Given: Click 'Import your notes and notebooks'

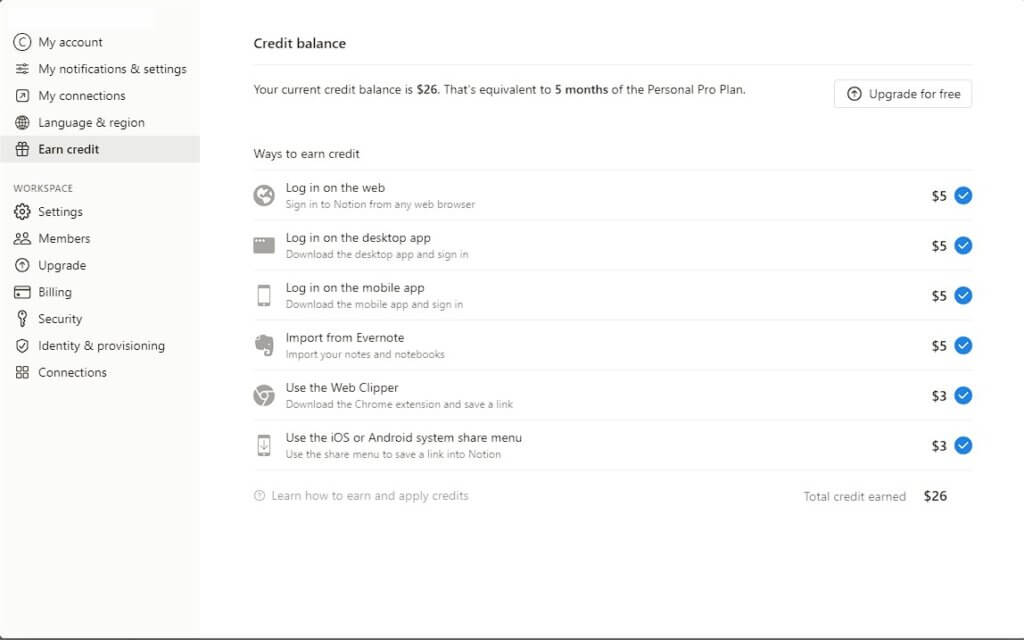Looking at the screenshot, I should (x=365, y=354).
